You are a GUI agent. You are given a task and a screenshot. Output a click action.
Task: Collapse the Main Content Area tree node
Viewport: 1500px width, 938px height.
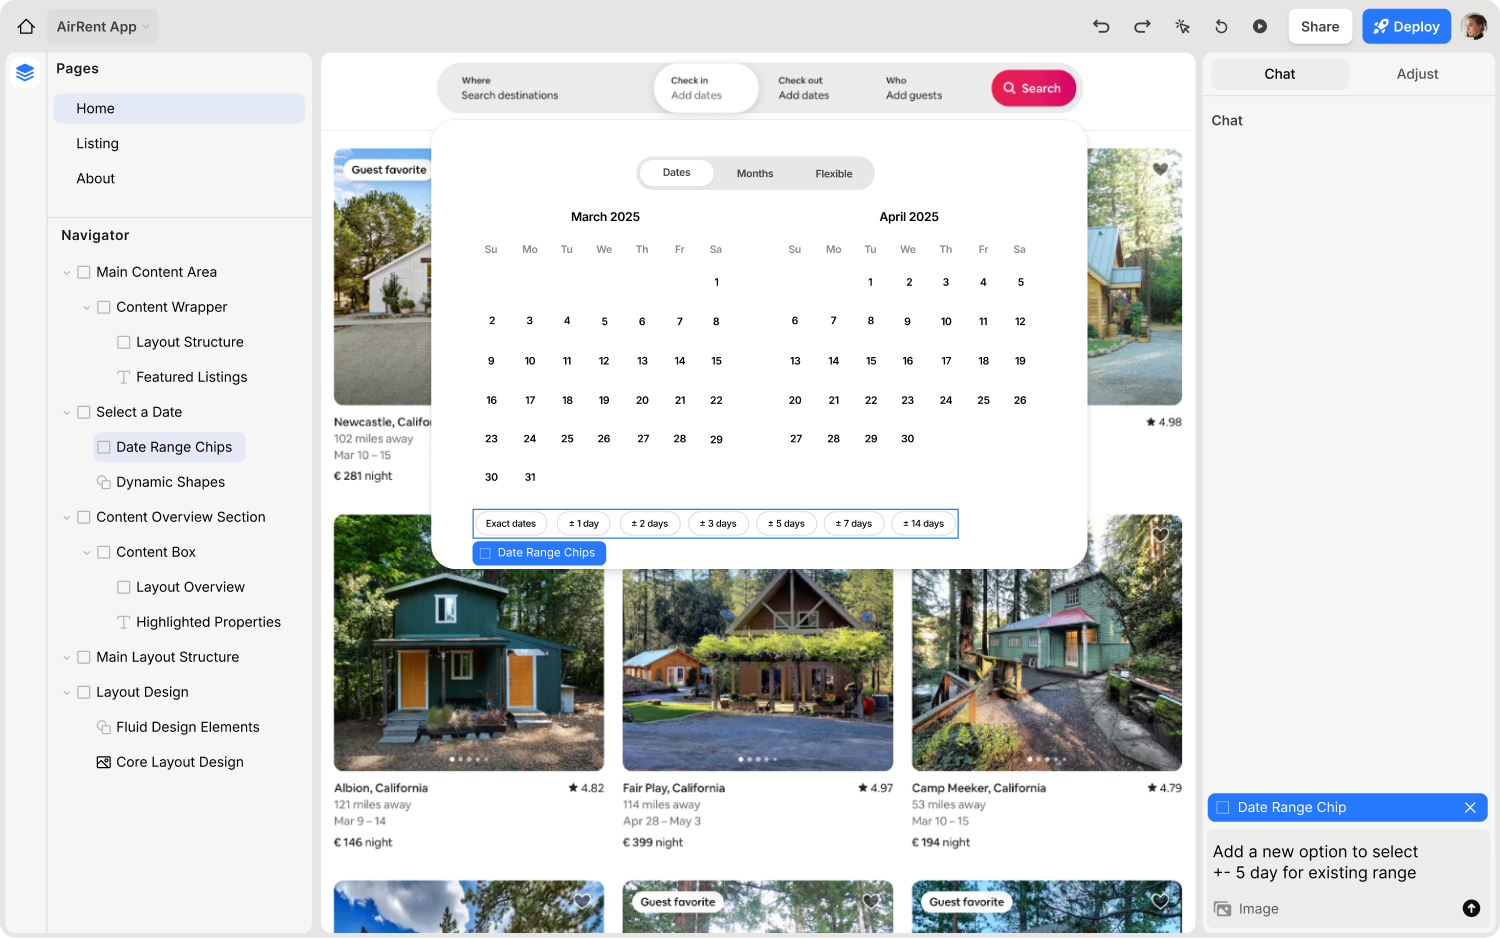[x=67, y=272]
